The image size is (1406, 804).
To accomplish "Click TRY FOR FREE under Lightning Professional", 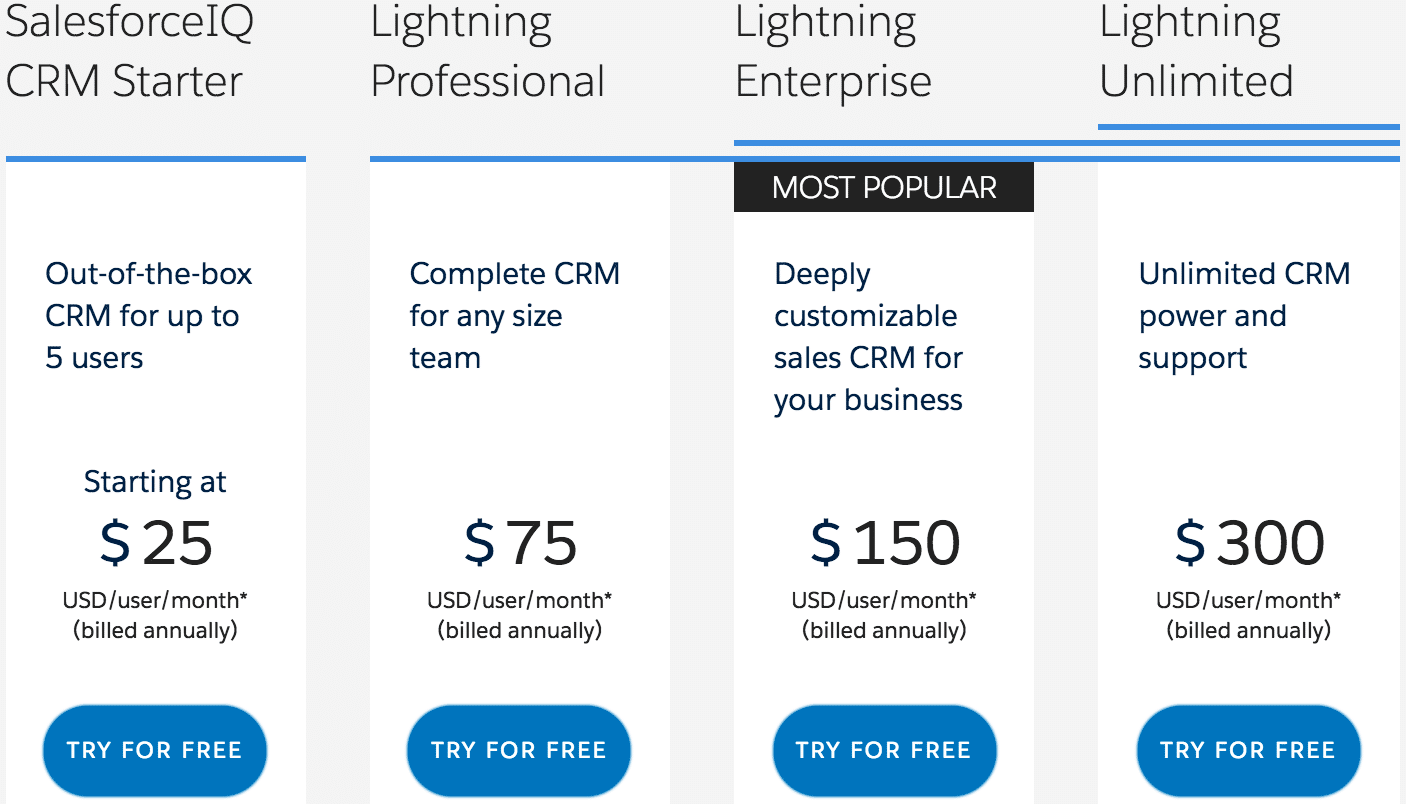I will [x=518, y=750].
